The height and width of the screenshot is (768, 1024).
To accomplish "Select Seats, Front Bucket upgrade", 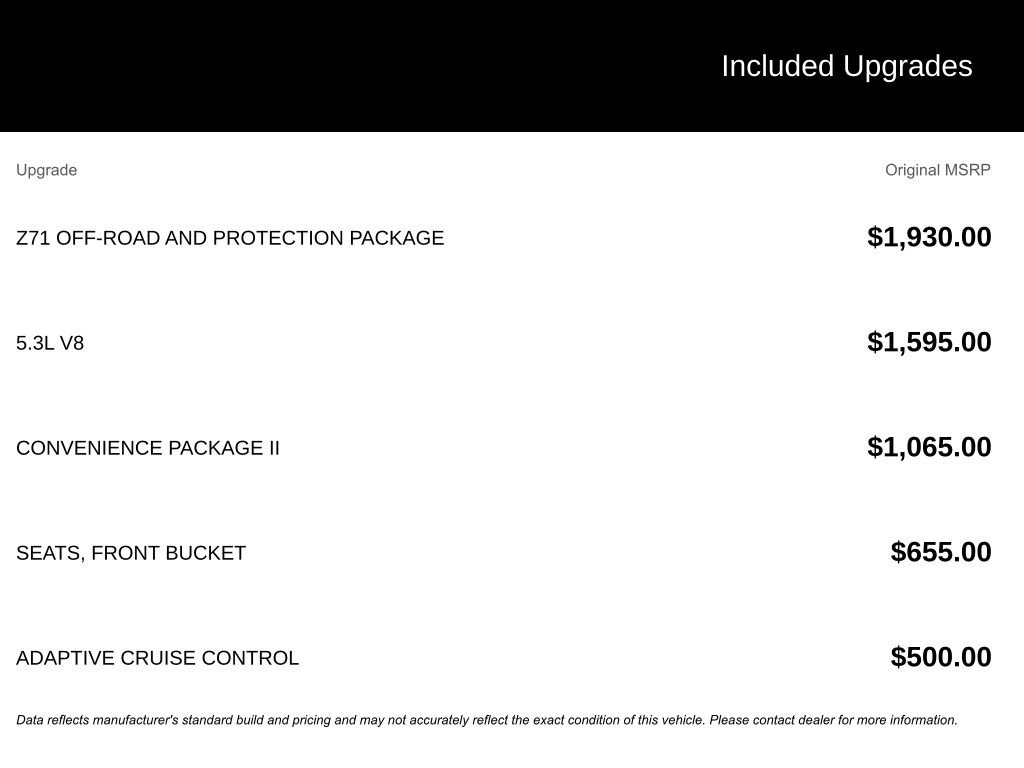I will tap(131, 553).
